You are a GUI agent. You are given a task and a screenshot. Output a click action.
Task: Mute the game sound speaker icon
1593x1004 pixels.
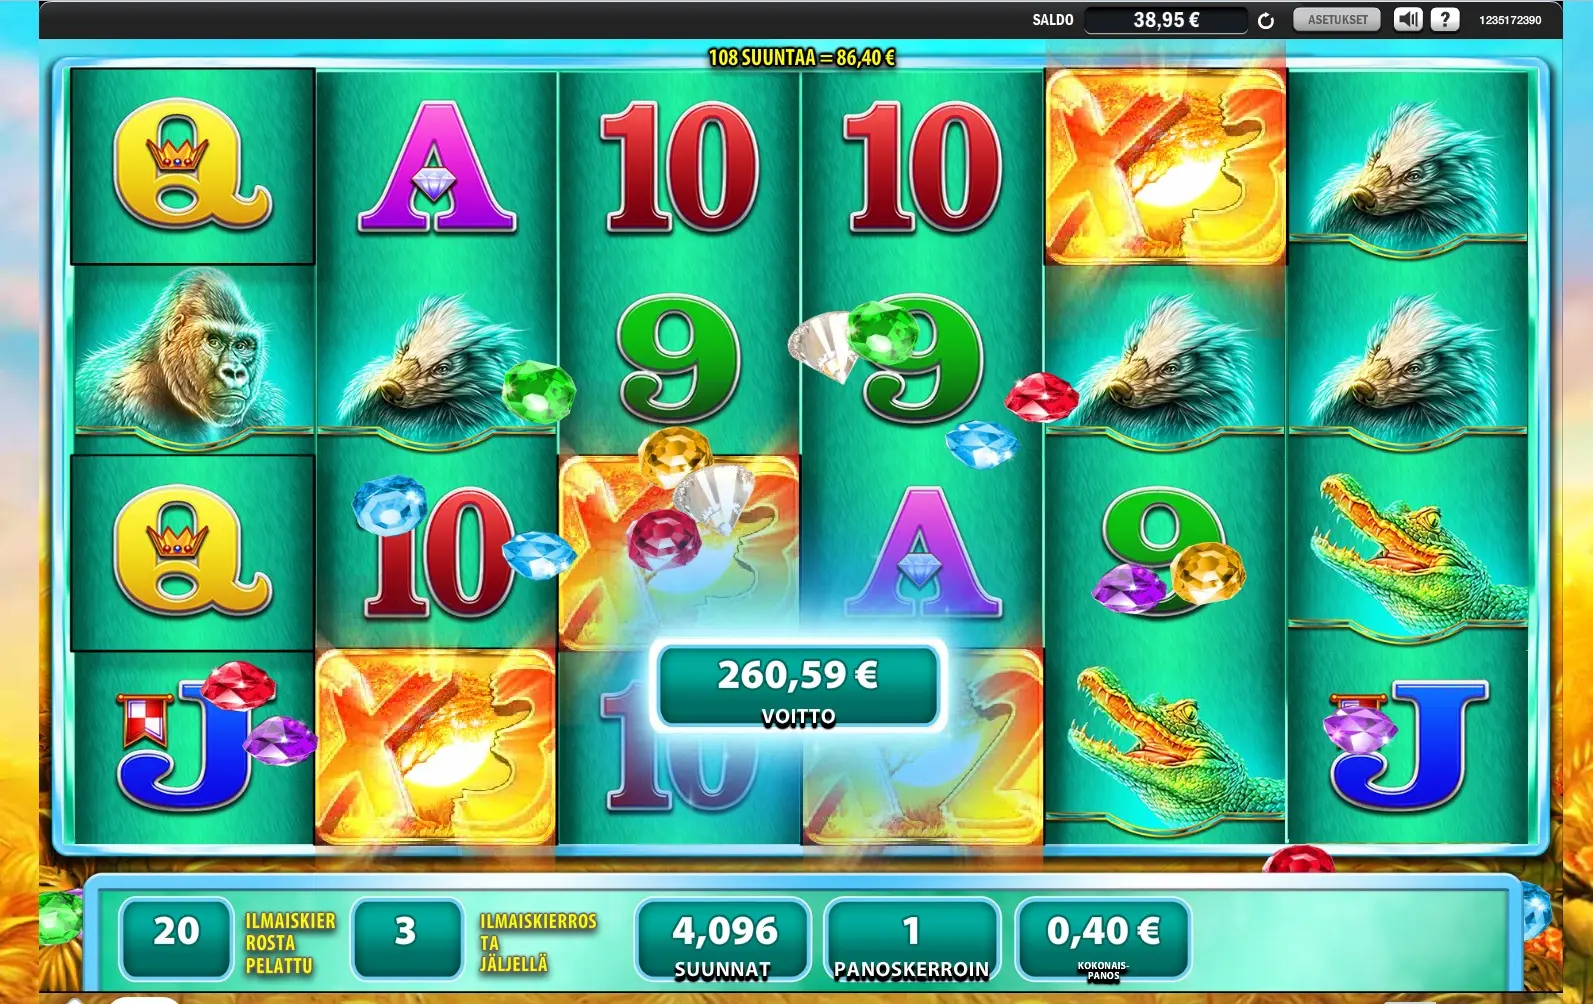pyautogui.click(x=1408, y=19)
